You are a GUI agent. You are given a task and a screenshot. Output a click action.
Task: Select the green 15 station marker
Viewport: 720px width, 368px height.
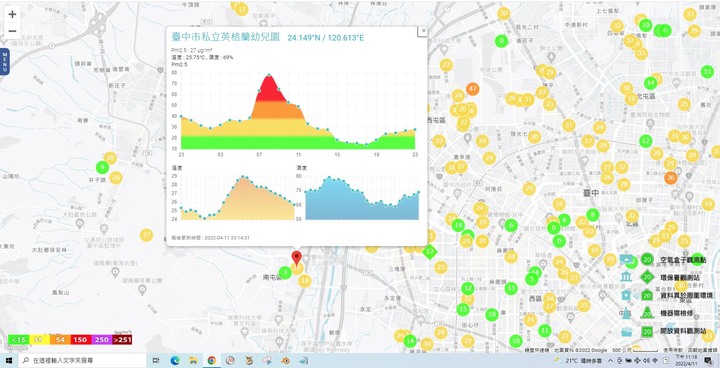point(462,309)
